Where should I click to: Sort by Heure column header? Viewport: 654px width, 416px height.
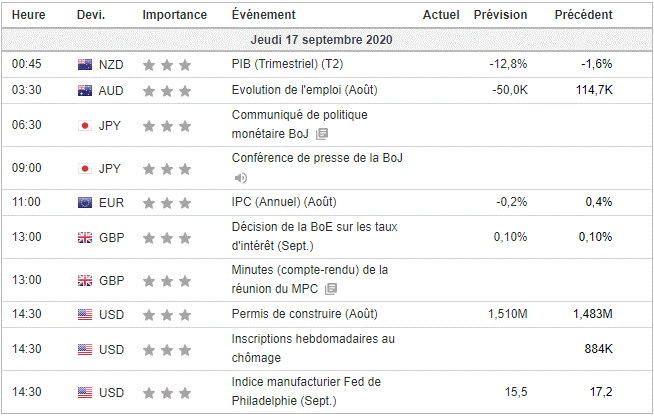(28, 15)
